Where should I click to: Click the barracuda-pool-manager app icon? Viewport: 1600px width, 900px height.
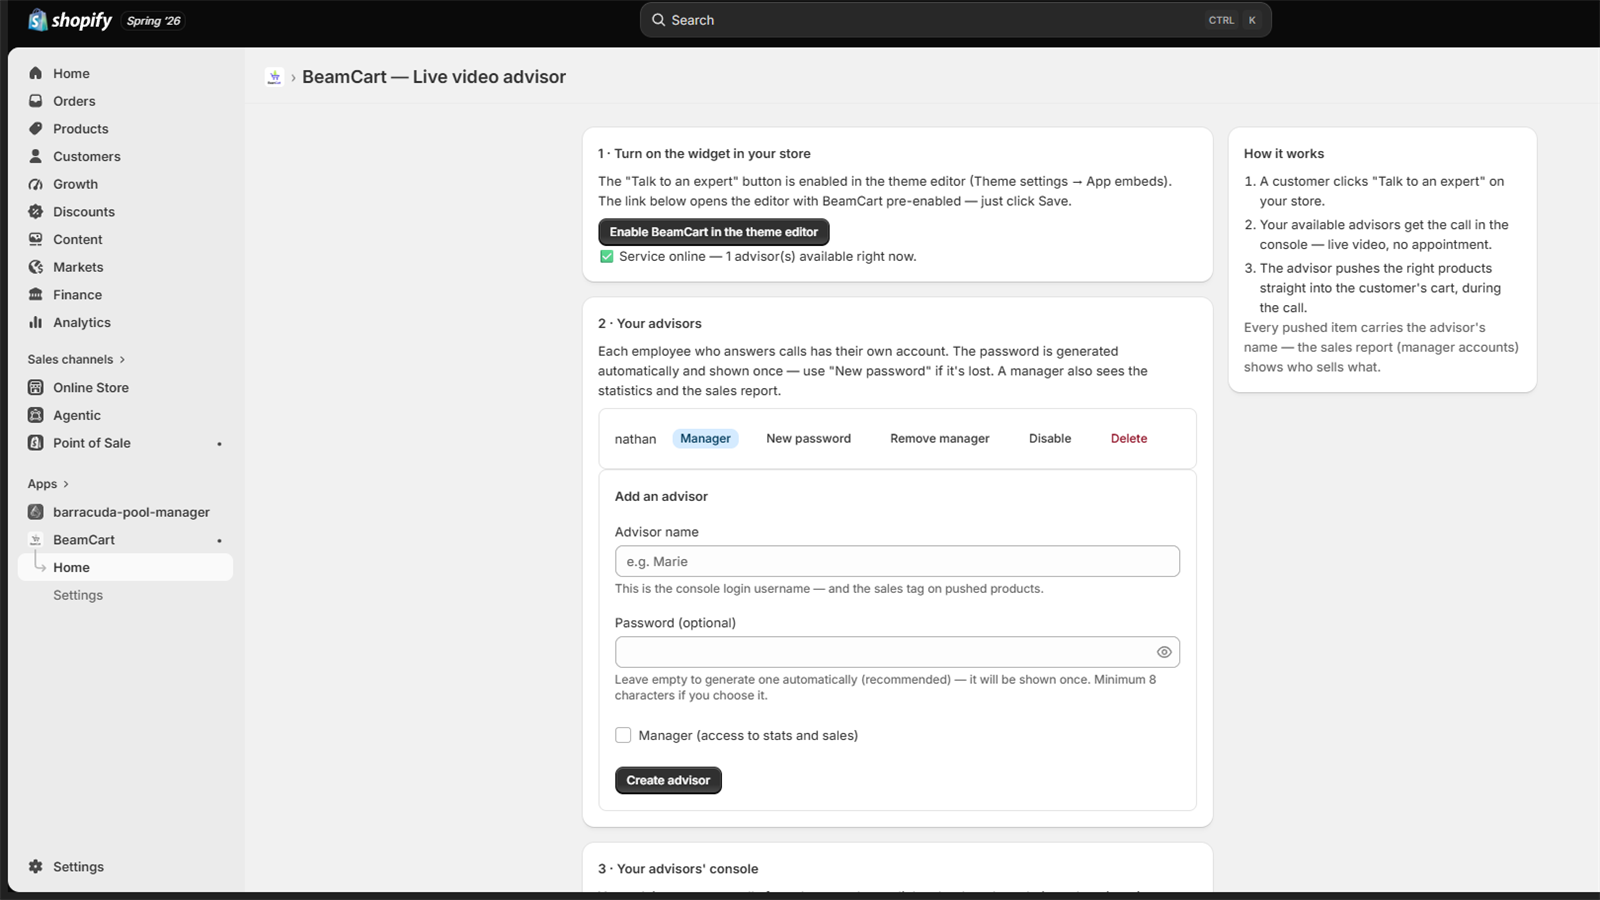click(x=36, y=512)
